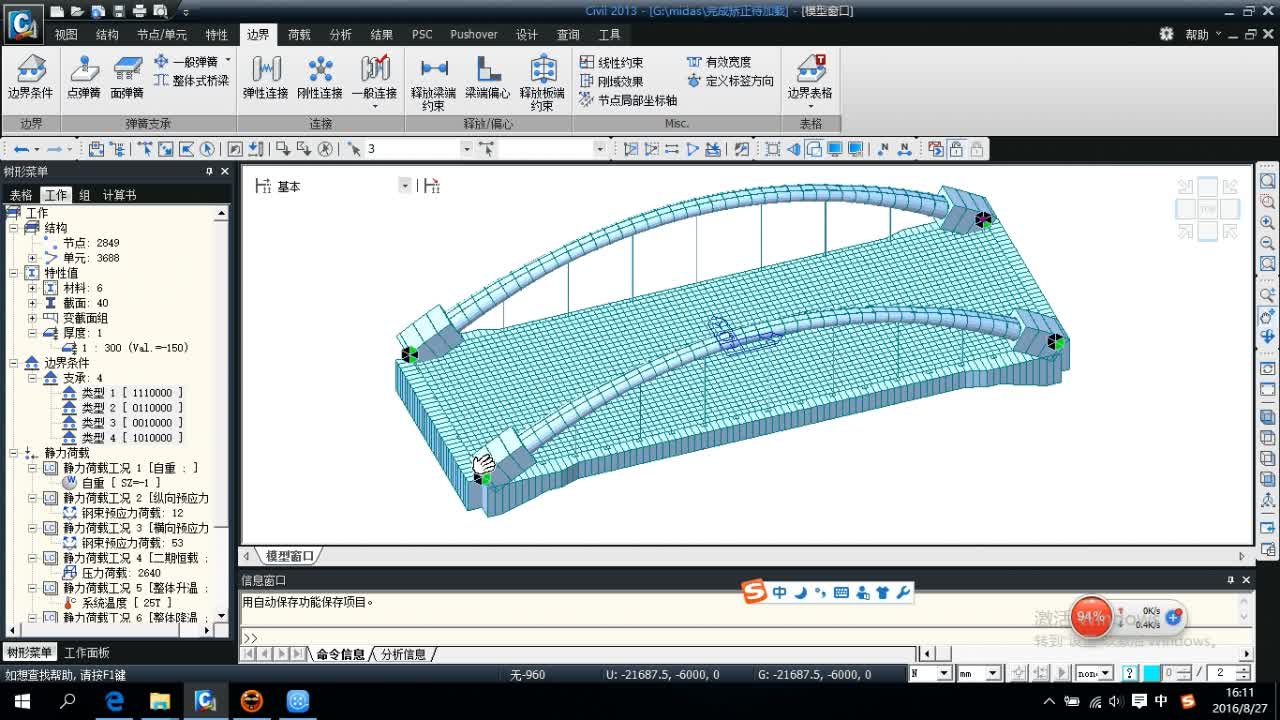Viewport: 1280px width, 720px height.
Task: Expand the 单元: 3688 tree node
Action: tap(32, 258)
